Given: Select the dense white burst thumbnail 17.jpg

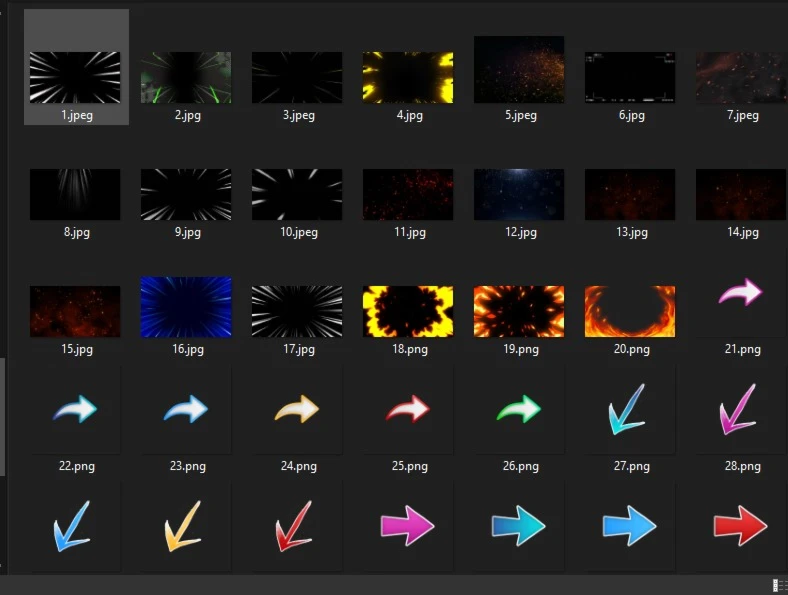Looking at the screenshot, I should pyautogui.click(x=297, y=312).
